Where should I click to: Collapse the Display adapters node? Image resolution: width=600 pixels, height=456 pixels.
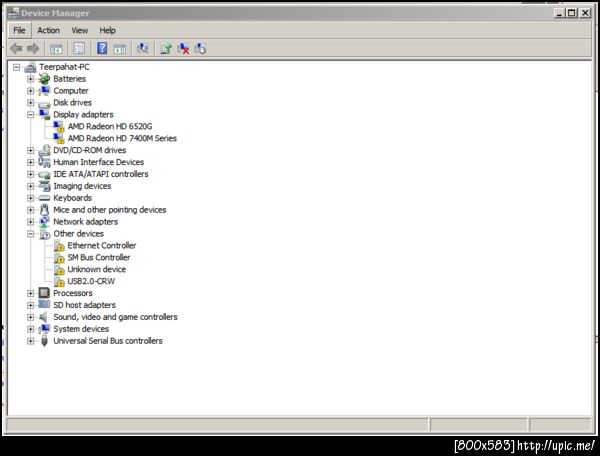tap(31, 115)
